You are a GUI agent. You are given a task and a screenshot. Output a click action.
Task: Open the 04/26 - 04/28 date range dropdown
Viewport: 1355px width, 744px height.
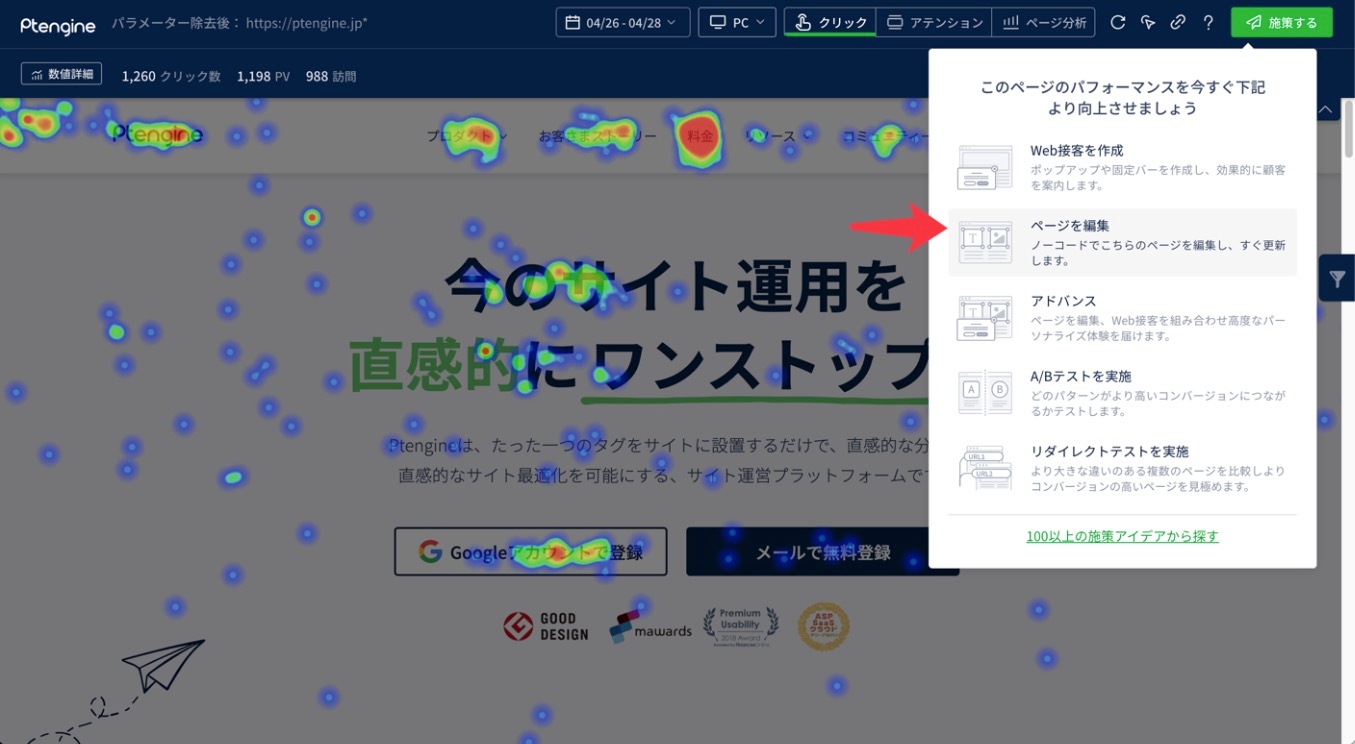(622, 22)
